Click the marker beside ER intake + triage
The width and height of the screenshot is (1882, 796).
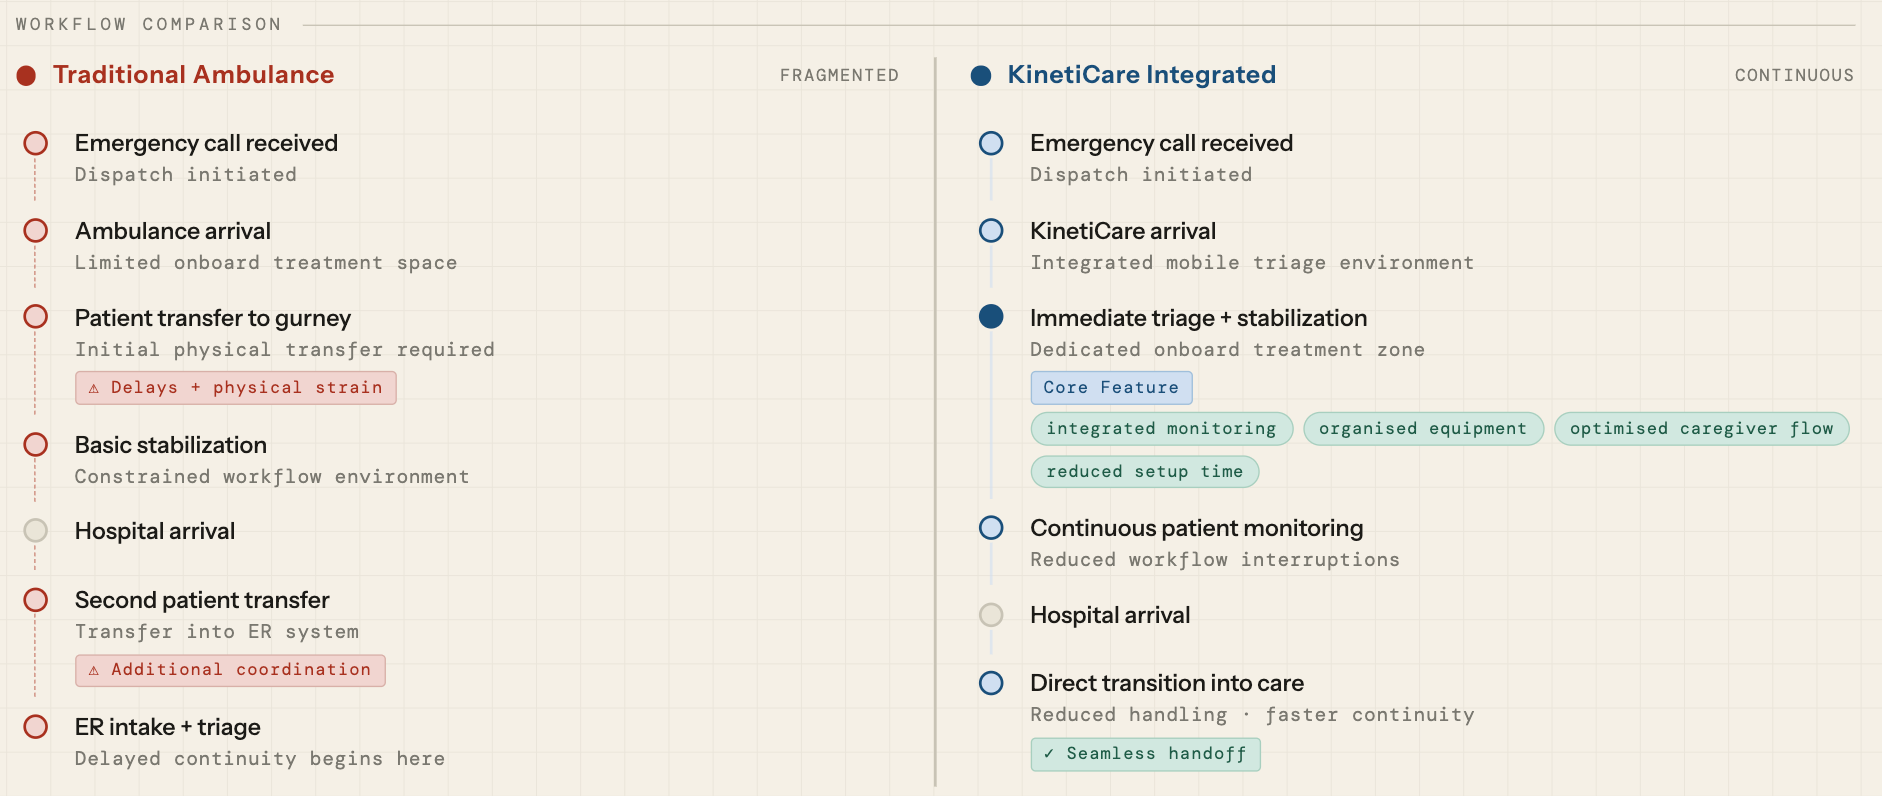[x=36, y=727]
